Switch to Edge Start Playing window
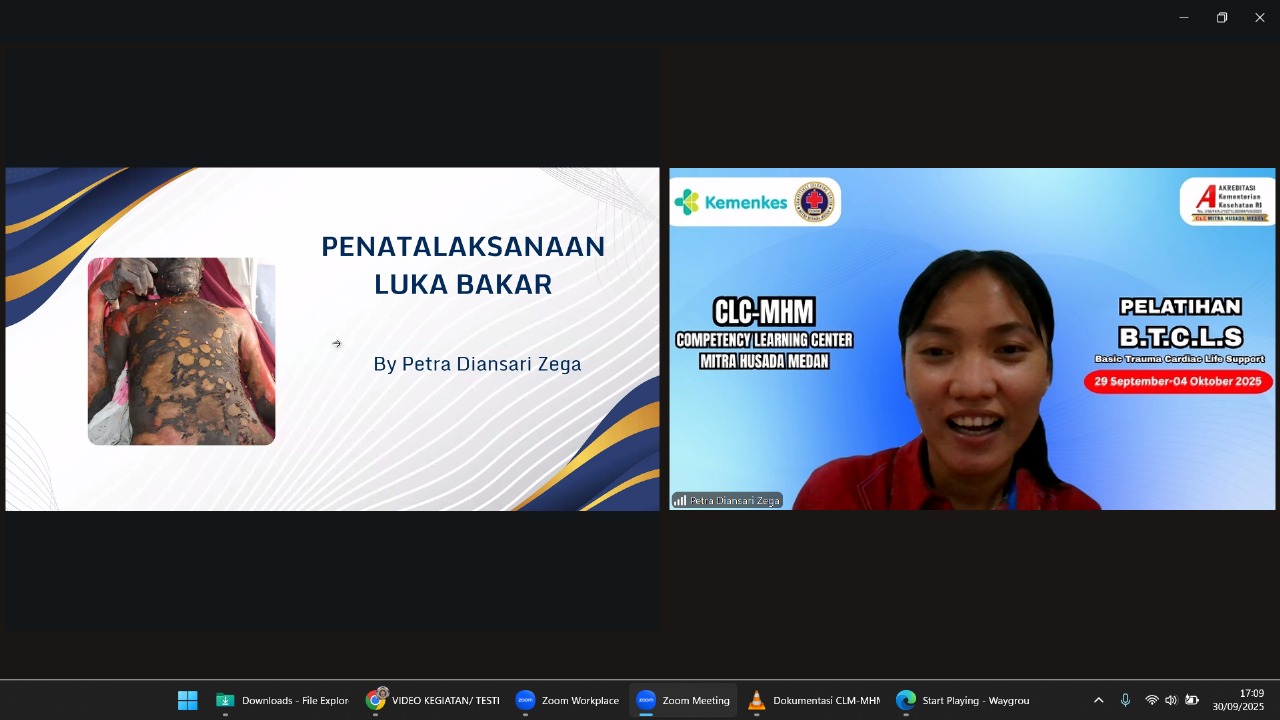This screenshot has width=1280, height=720. pos(963,700)
